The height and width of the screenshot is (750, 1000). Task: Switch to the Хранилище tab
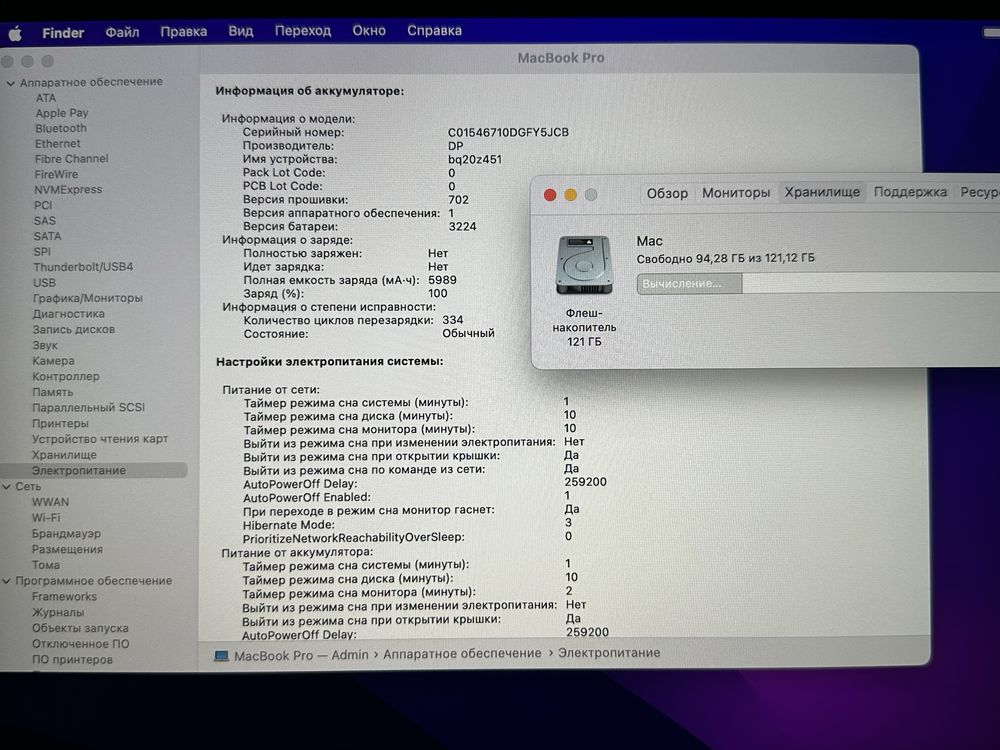[x=822, y=192]
